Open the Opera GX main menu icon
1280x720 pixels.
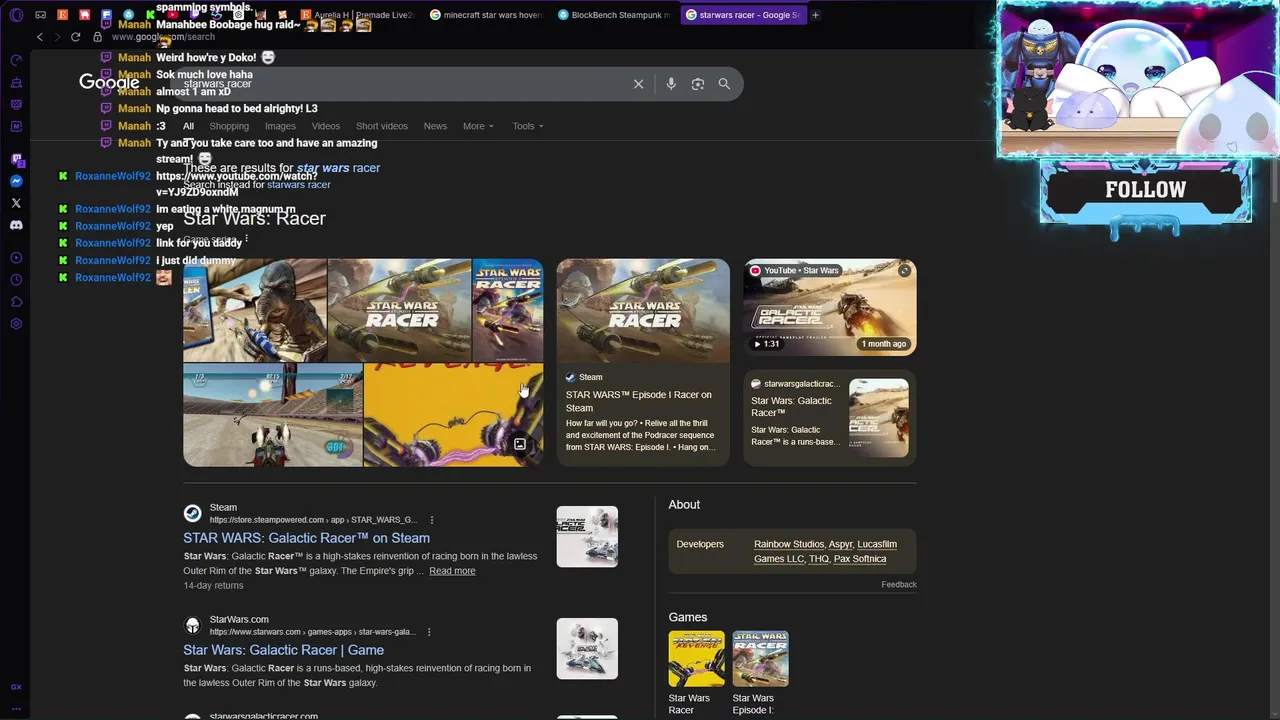16,15
